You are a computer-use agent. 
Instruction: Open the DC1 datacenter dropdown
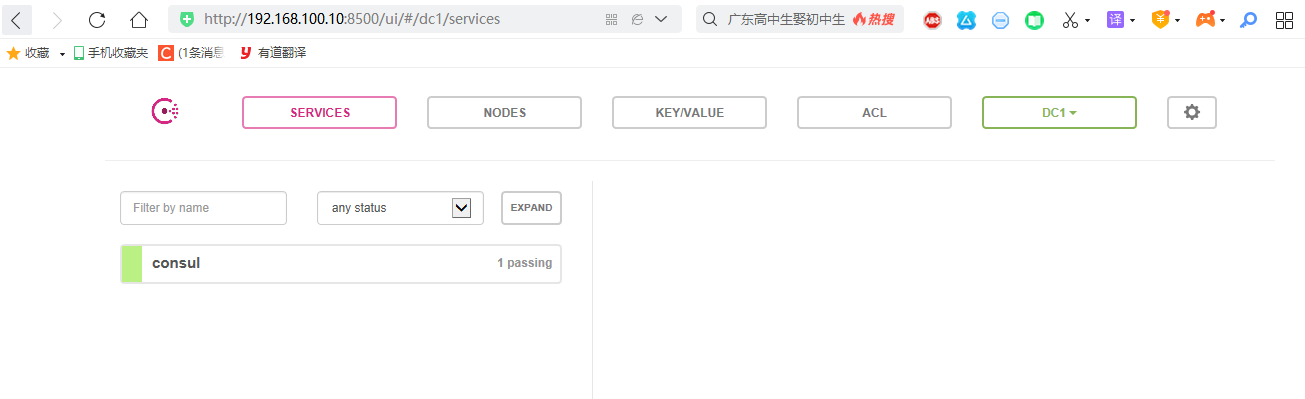click(x=1060, y=113)
